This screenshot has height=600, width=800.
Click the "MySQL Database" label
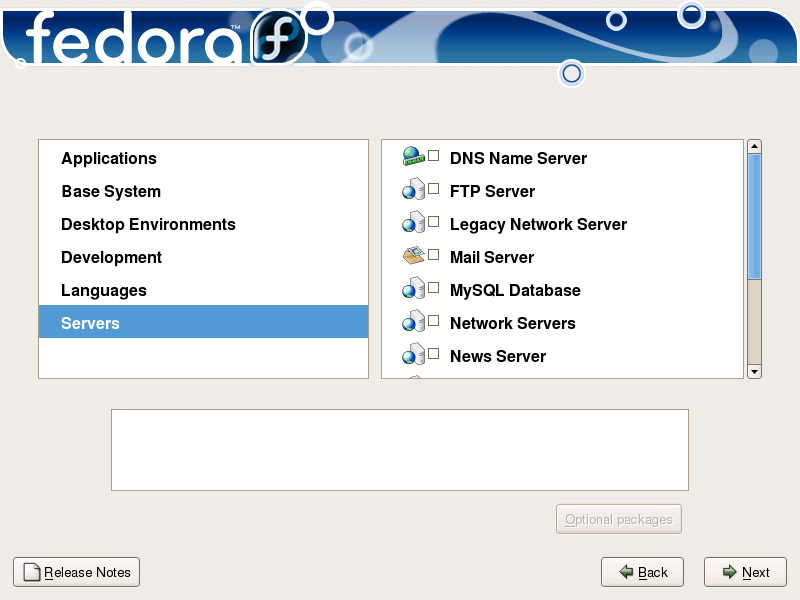[x=515, y=290]
